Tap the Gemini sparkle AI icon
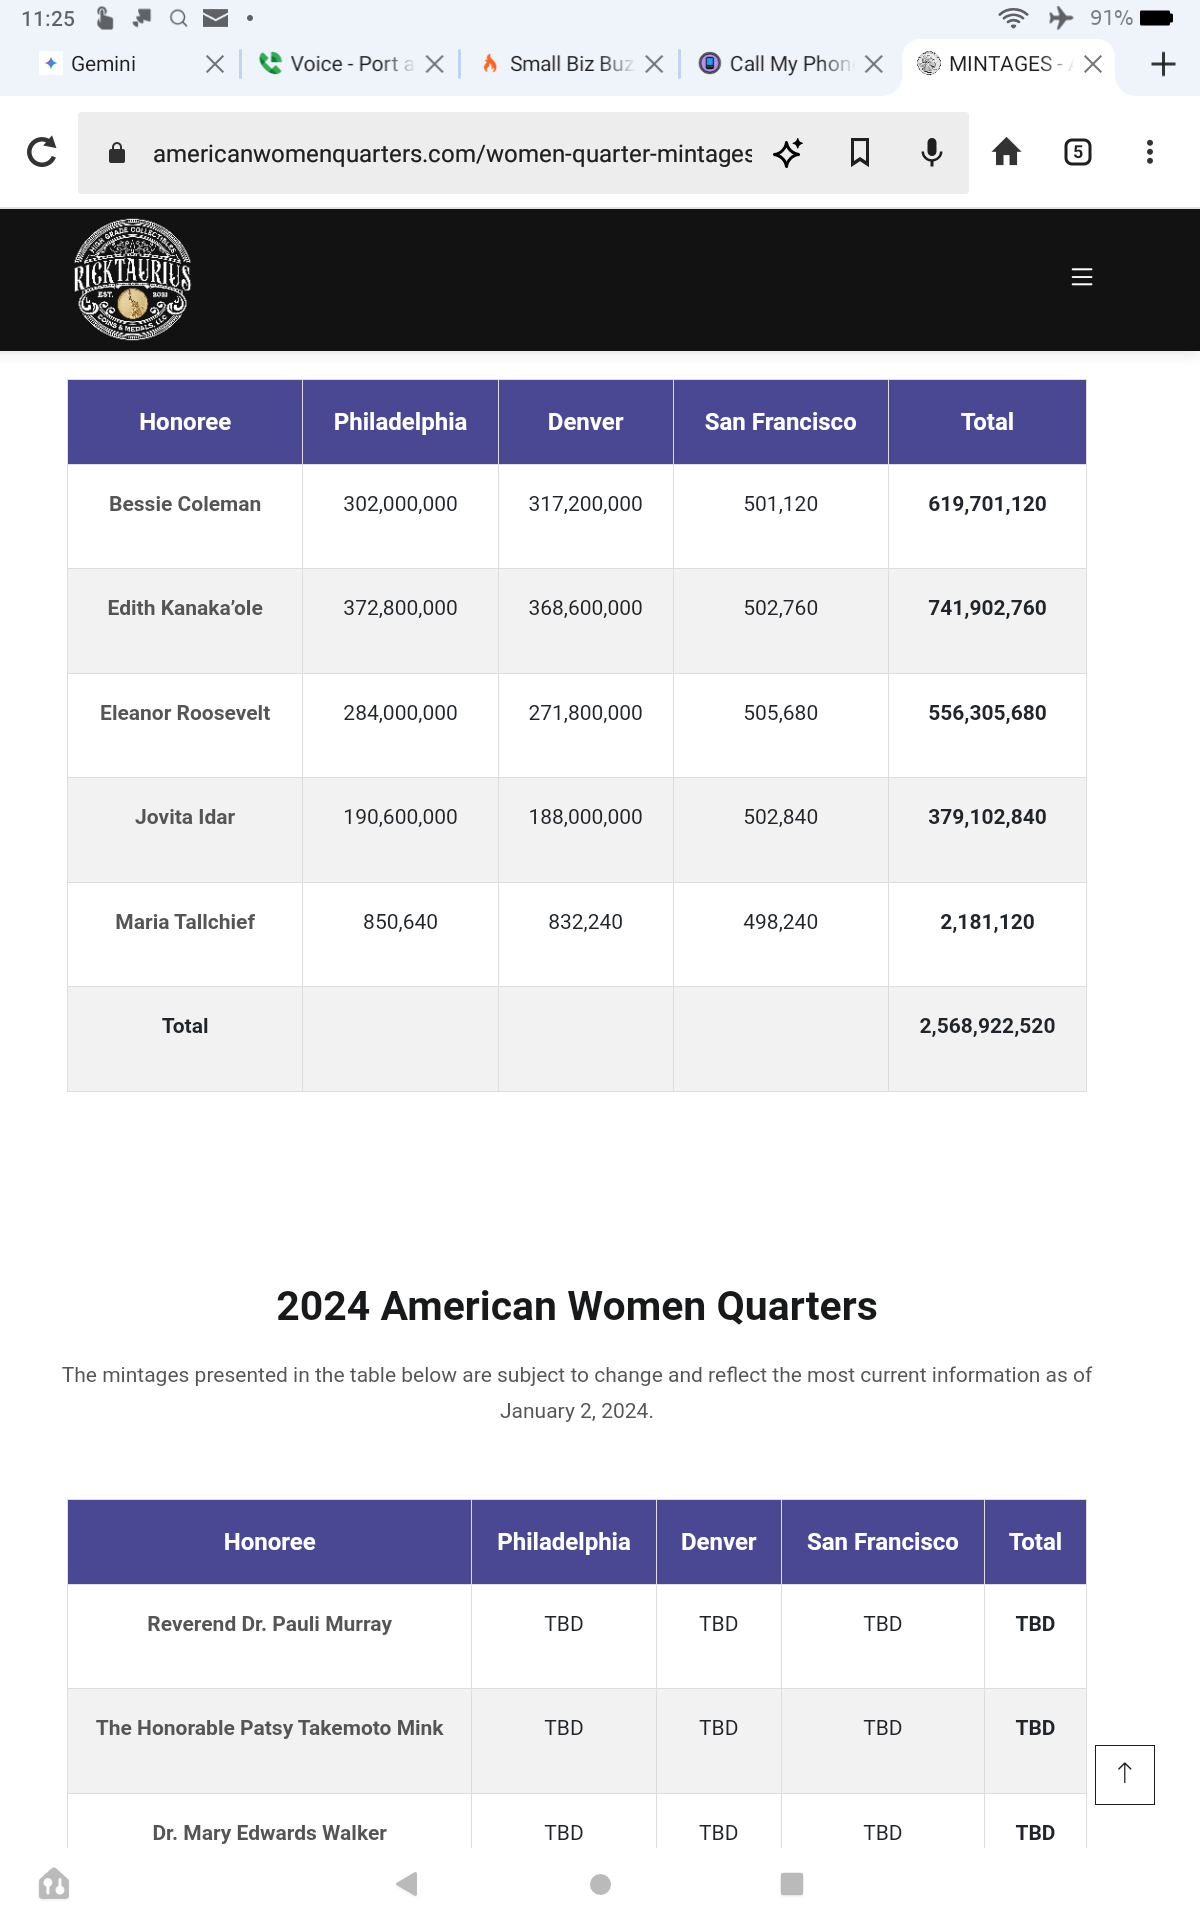Screen dimensions: 1200x1920 click(788, 152)
